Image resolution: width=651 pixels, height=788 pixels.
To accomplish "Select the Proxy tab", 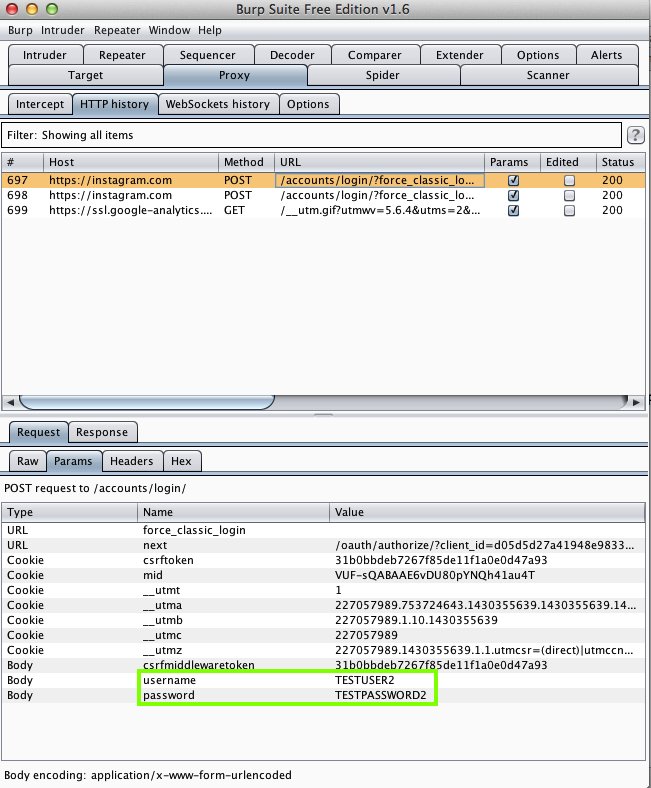I will [x=235, y=75].
